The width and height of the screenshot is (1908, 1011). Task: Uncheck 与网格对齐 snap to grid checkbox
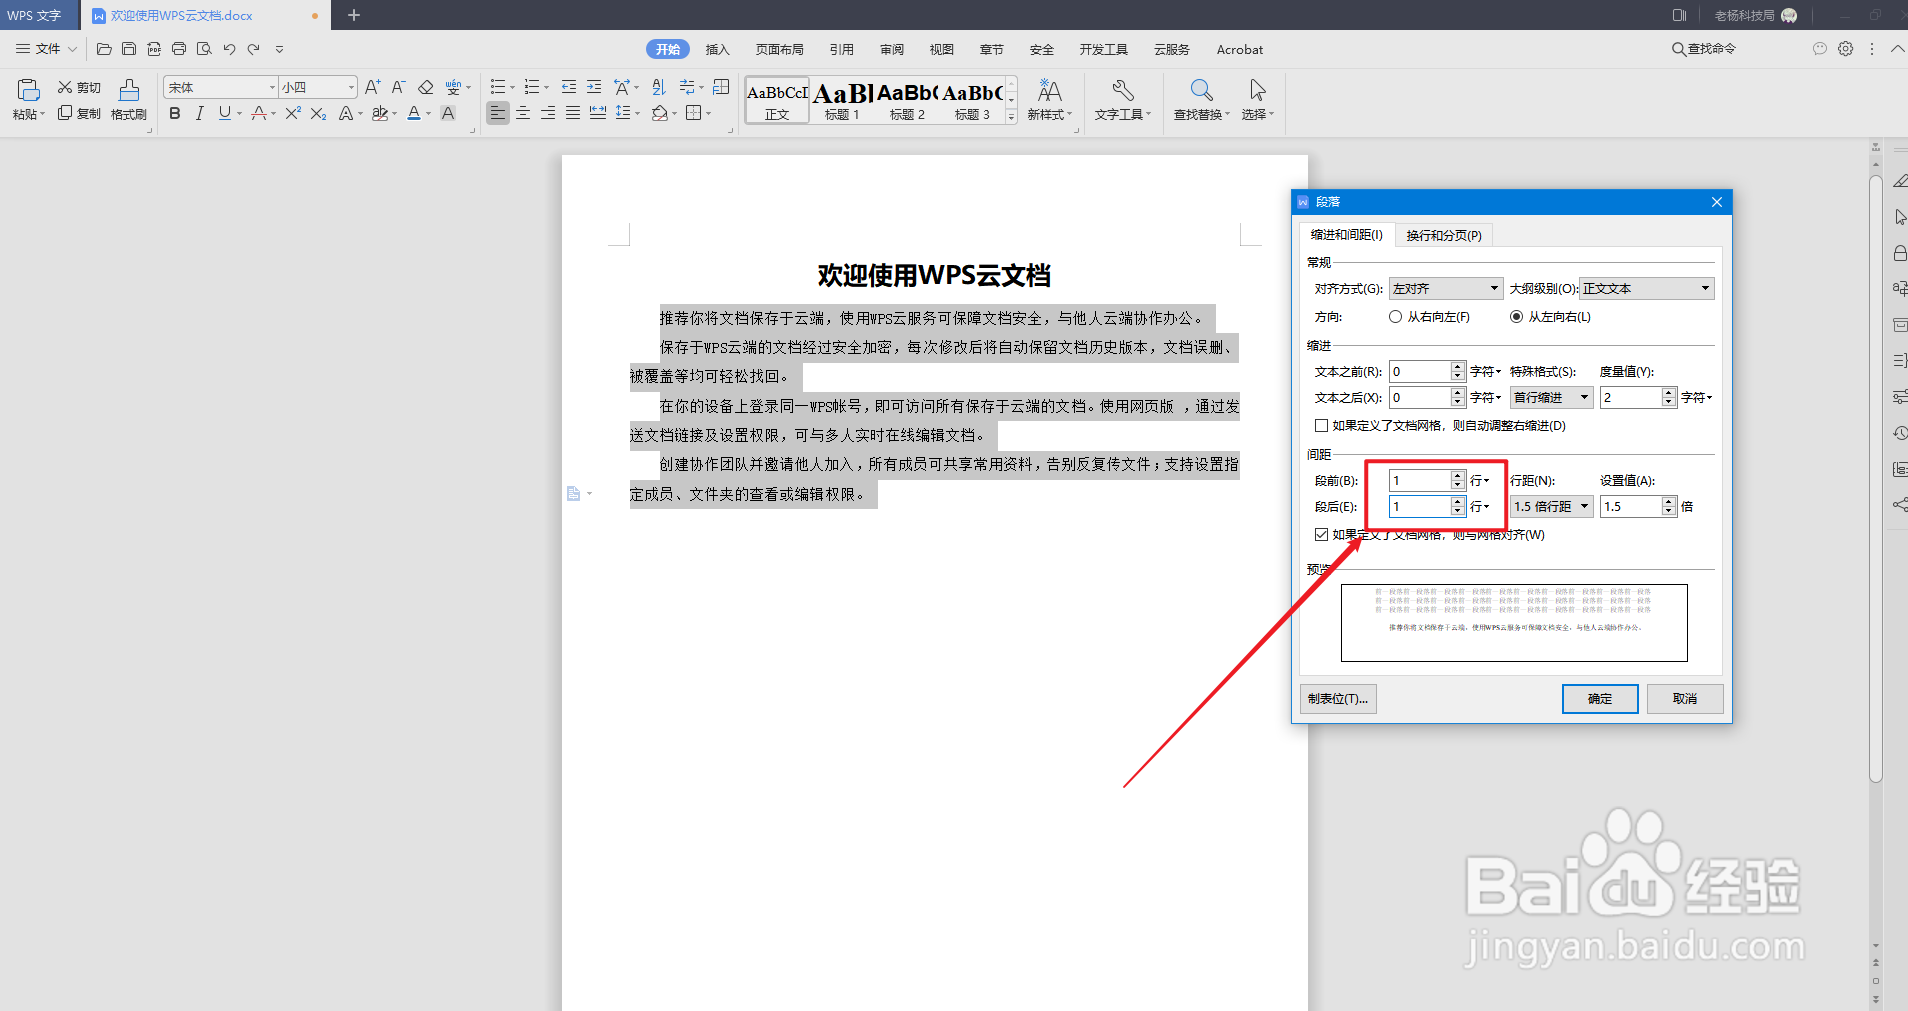point(1321,535)
